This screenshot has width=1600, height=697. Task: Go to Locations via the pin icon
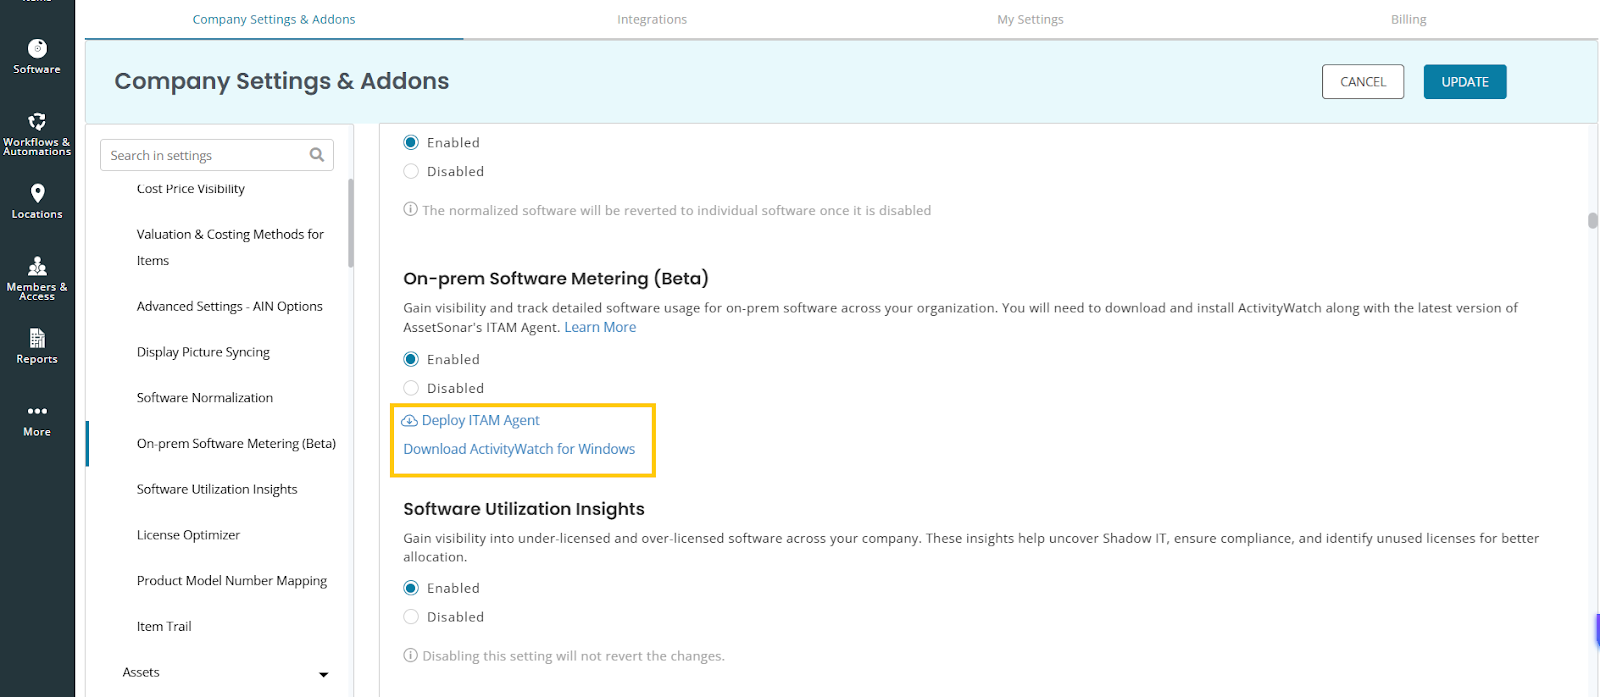pos(37,193)
